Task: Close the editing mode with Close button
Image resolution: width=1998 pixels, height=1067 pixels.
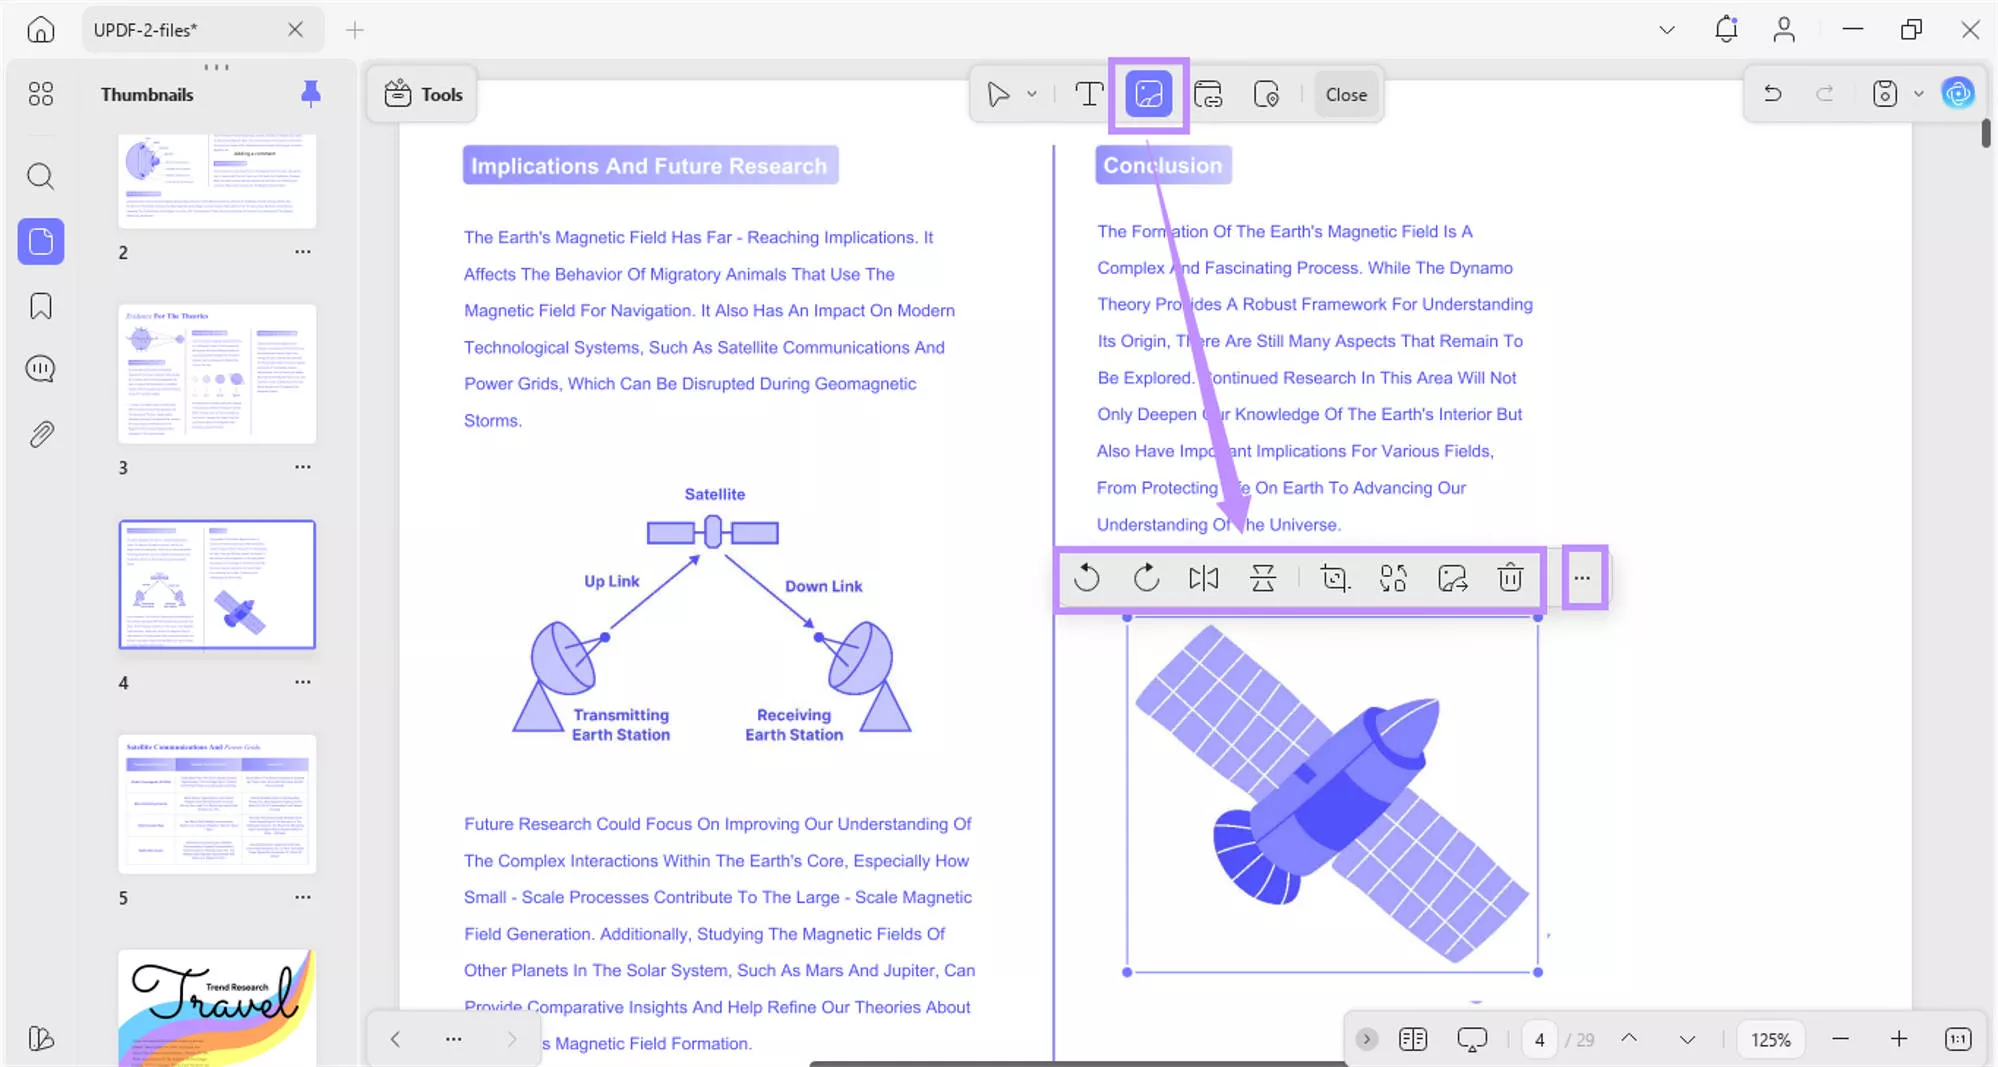Action: (1345, 93)
